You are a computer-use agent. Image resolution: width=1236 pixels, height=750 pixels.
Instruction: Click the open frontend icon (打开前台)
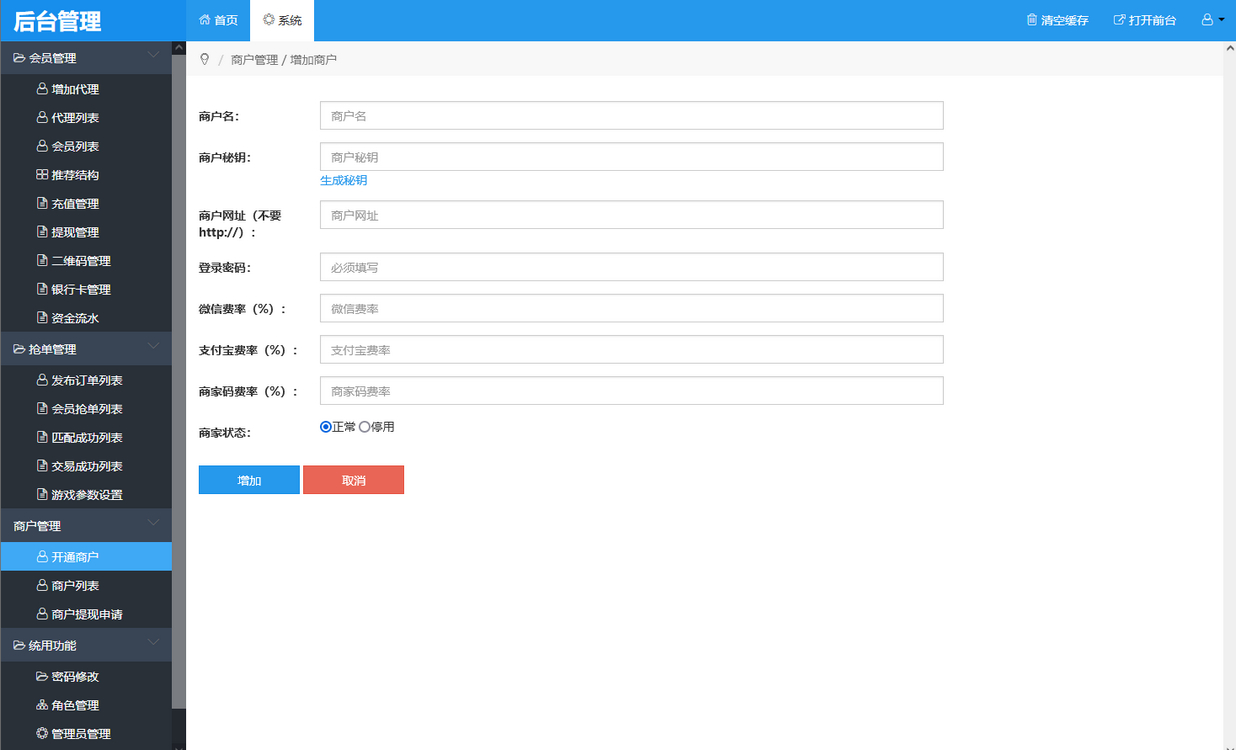[x=1119, y=20]
